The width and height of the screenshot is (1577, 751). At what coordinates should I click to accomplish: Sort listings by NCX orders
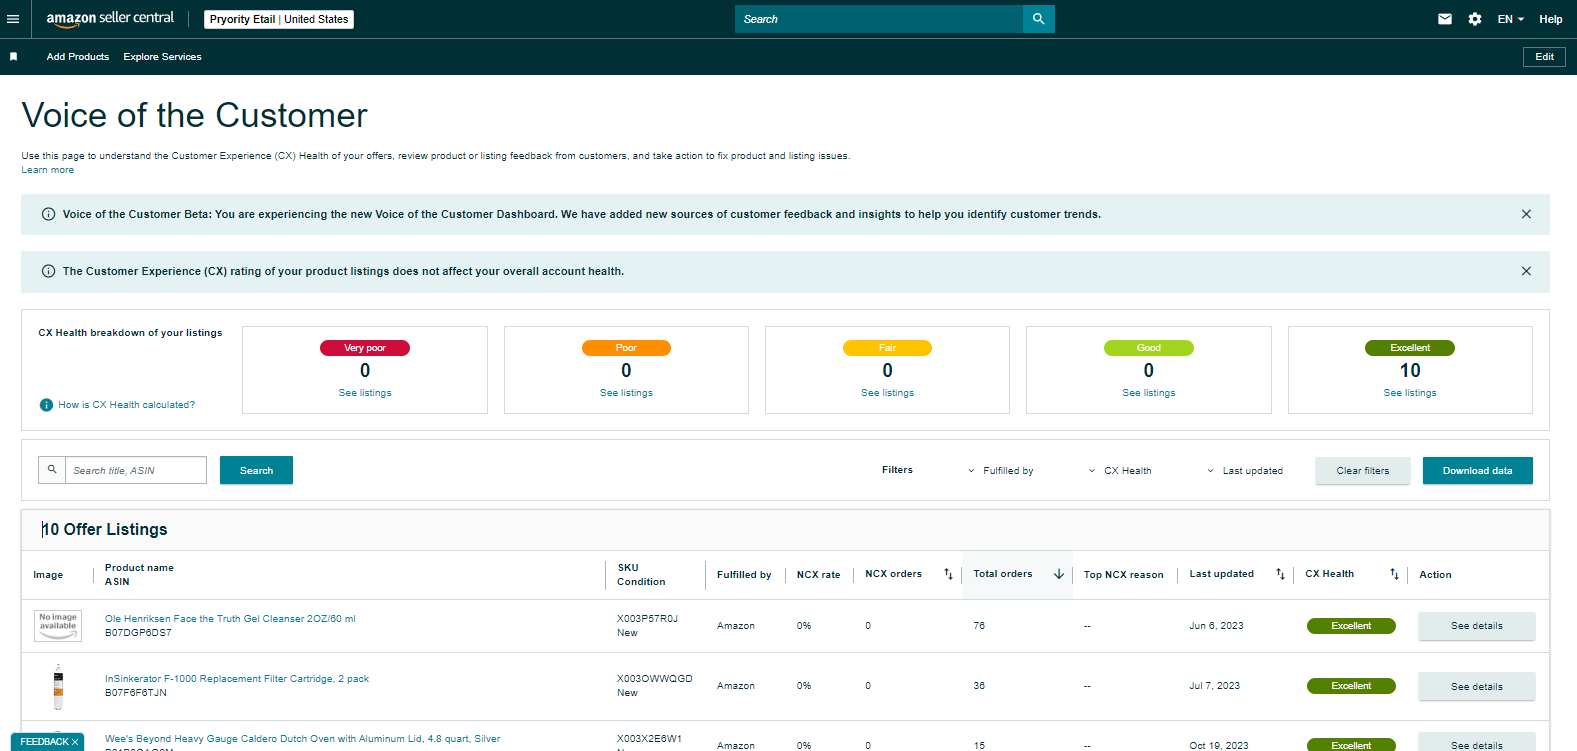[x=948, y=574]
